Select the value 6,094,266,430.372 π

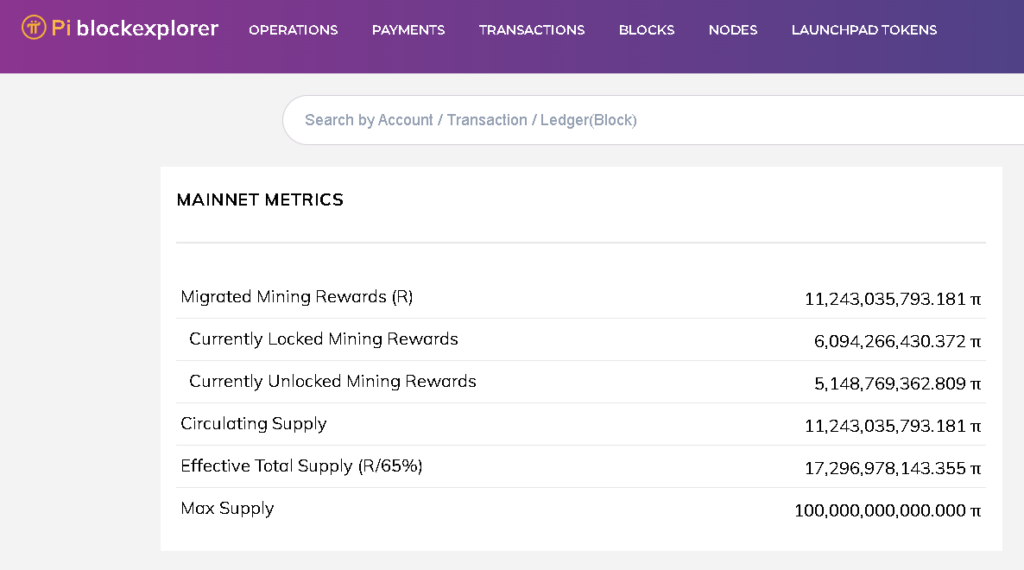point(897,341)
